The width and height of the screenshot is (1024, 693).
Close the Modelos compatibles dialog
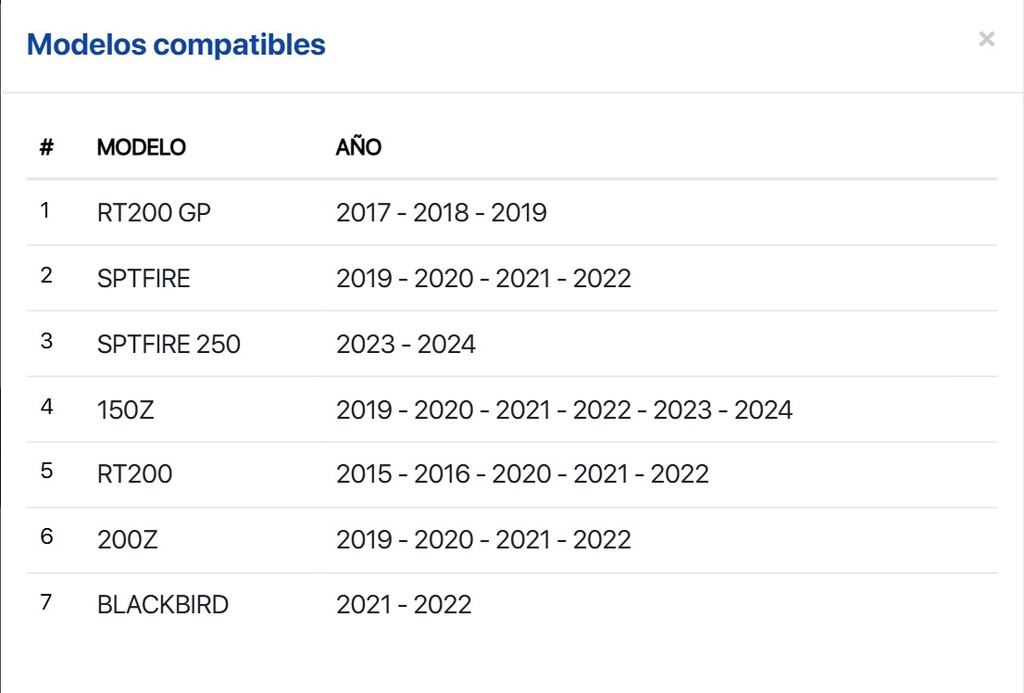(x=986, y=40)
